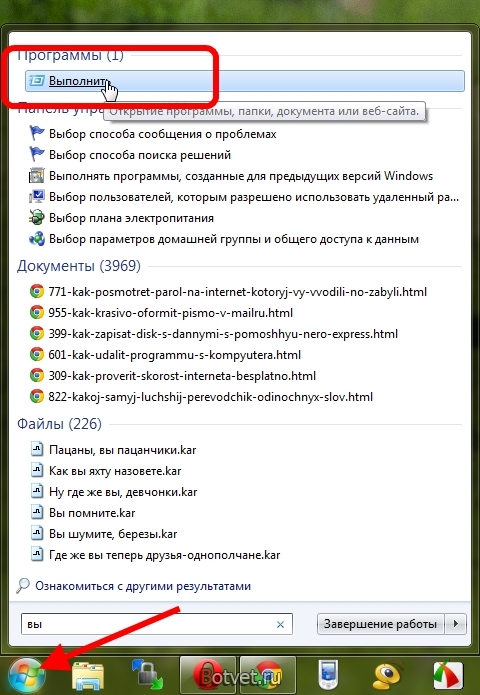Open the yellow bee app on the taskbar
This screenshot has width=480, height=695.
pyautogui.click(x=388, y=675)
